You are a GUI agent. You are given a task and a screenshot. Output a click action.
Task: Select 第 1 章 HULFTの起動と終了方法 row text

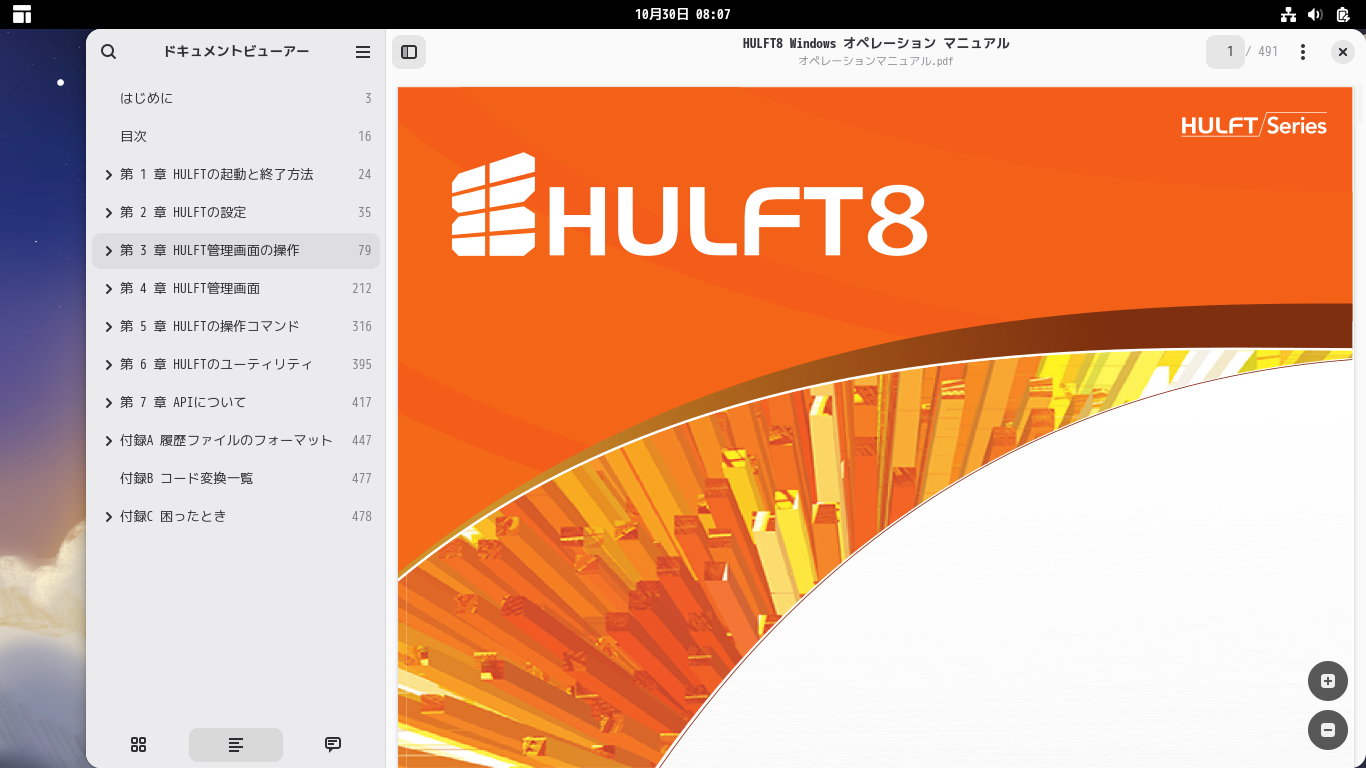point(217,174)
